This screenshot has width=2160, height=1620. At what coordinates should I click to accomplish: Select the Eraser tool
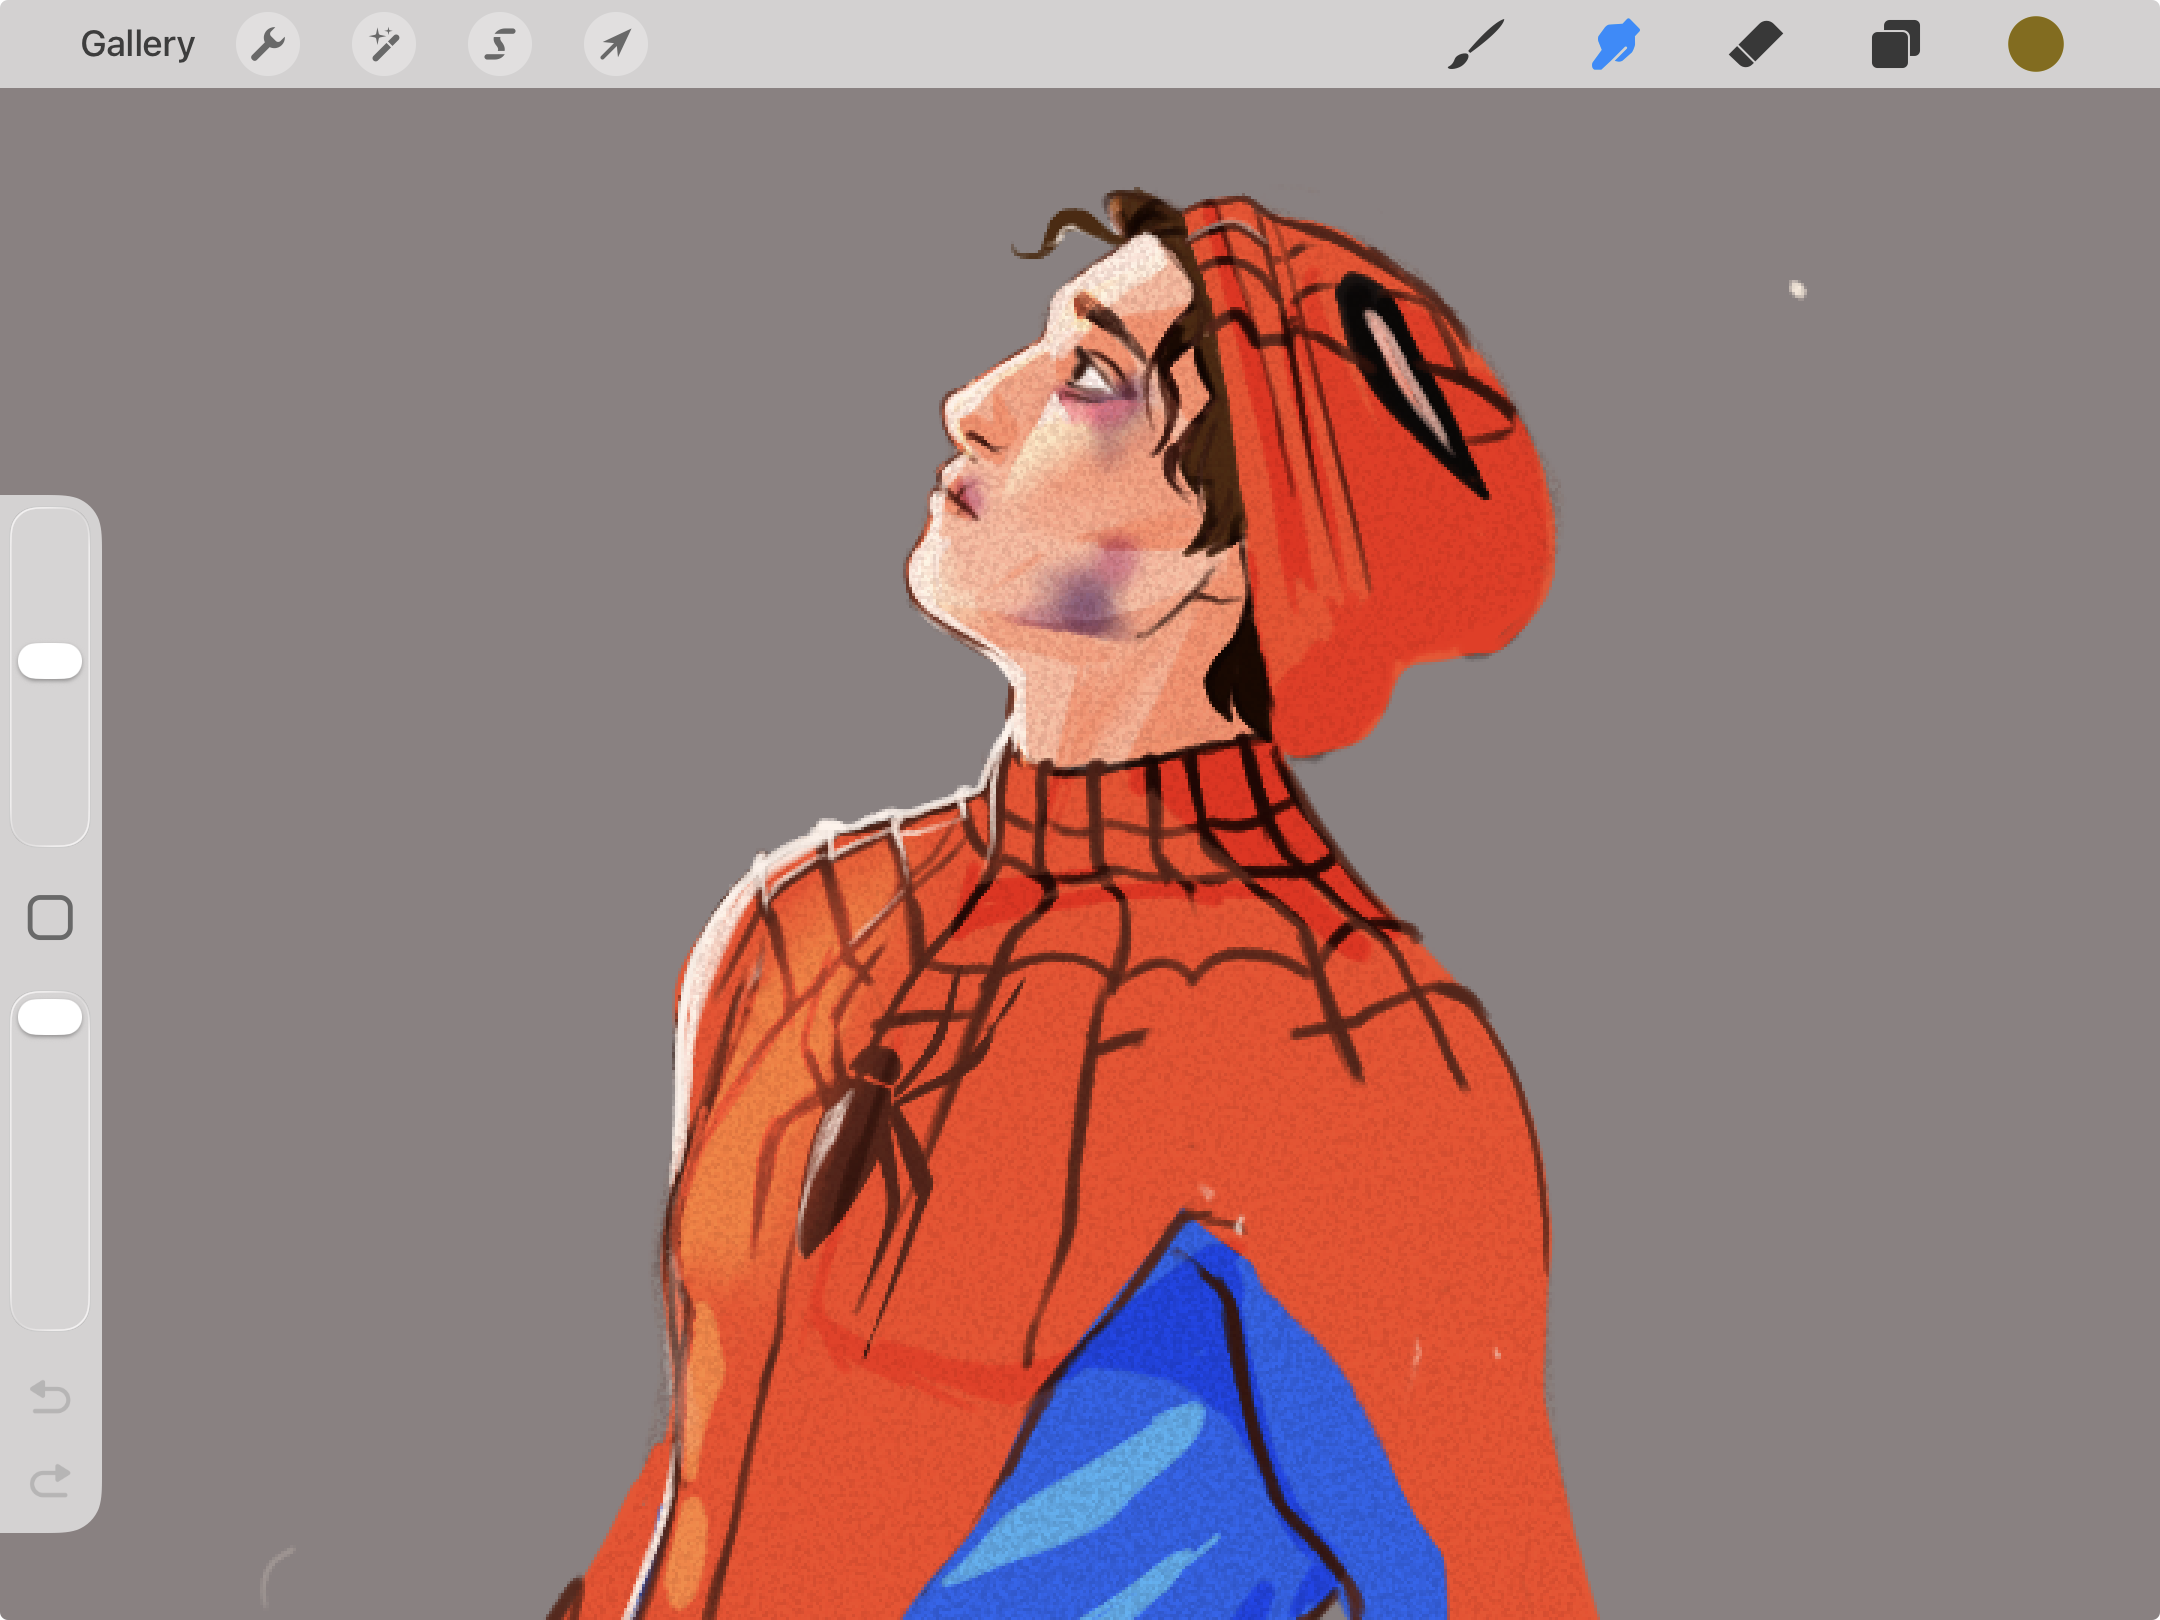point(1756,44)
